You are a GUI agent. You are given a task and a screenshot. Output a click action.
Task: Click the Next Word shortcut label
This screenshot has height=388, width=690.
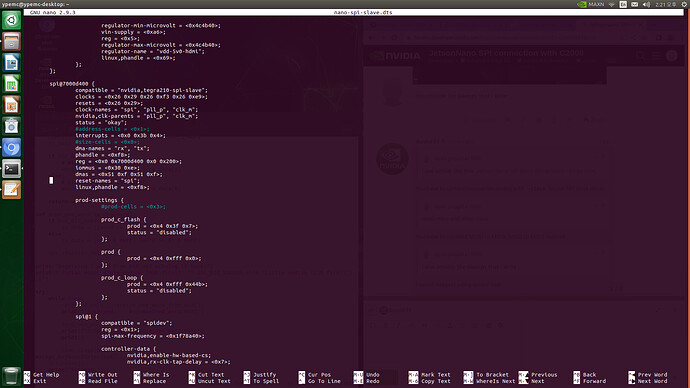coord(653,381)
